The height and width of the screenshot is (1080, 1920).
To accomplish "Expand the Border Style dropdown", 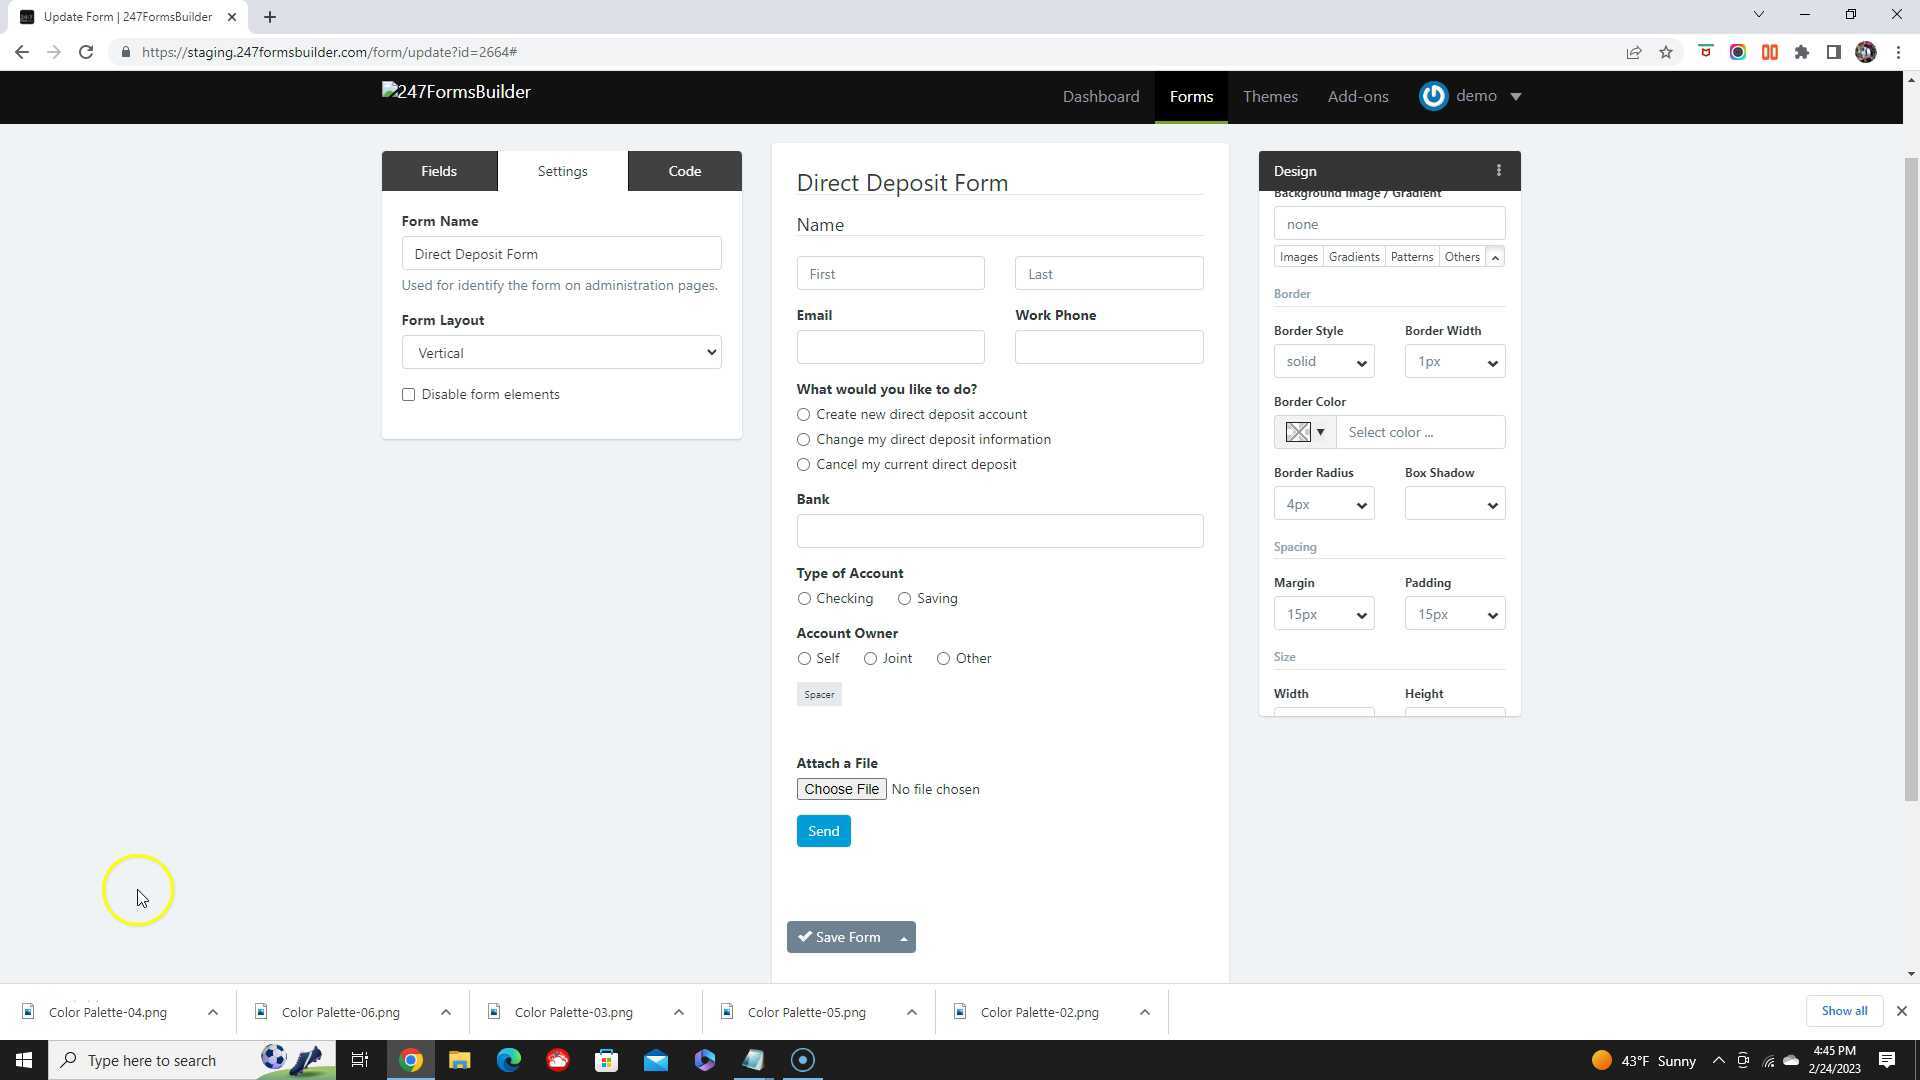I will (x=1323, y=362).
